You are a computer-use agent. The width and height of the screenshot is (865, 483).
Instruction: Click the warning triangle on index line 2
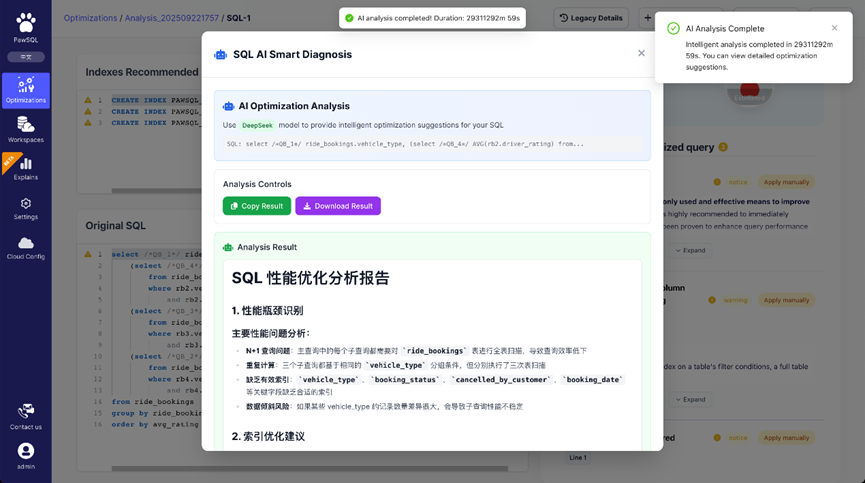pos(88,111)
